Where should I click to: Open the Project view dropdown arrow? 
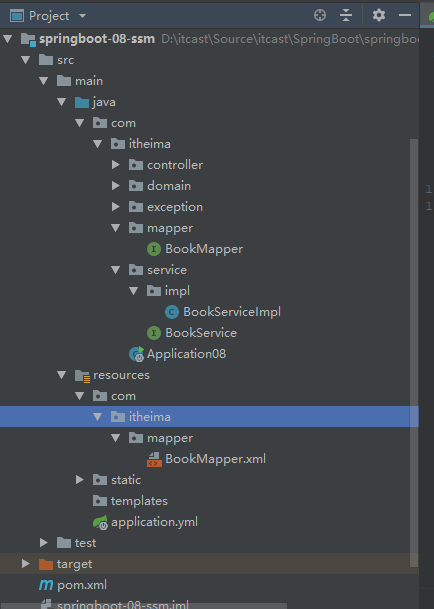click(x=82, y=16)
